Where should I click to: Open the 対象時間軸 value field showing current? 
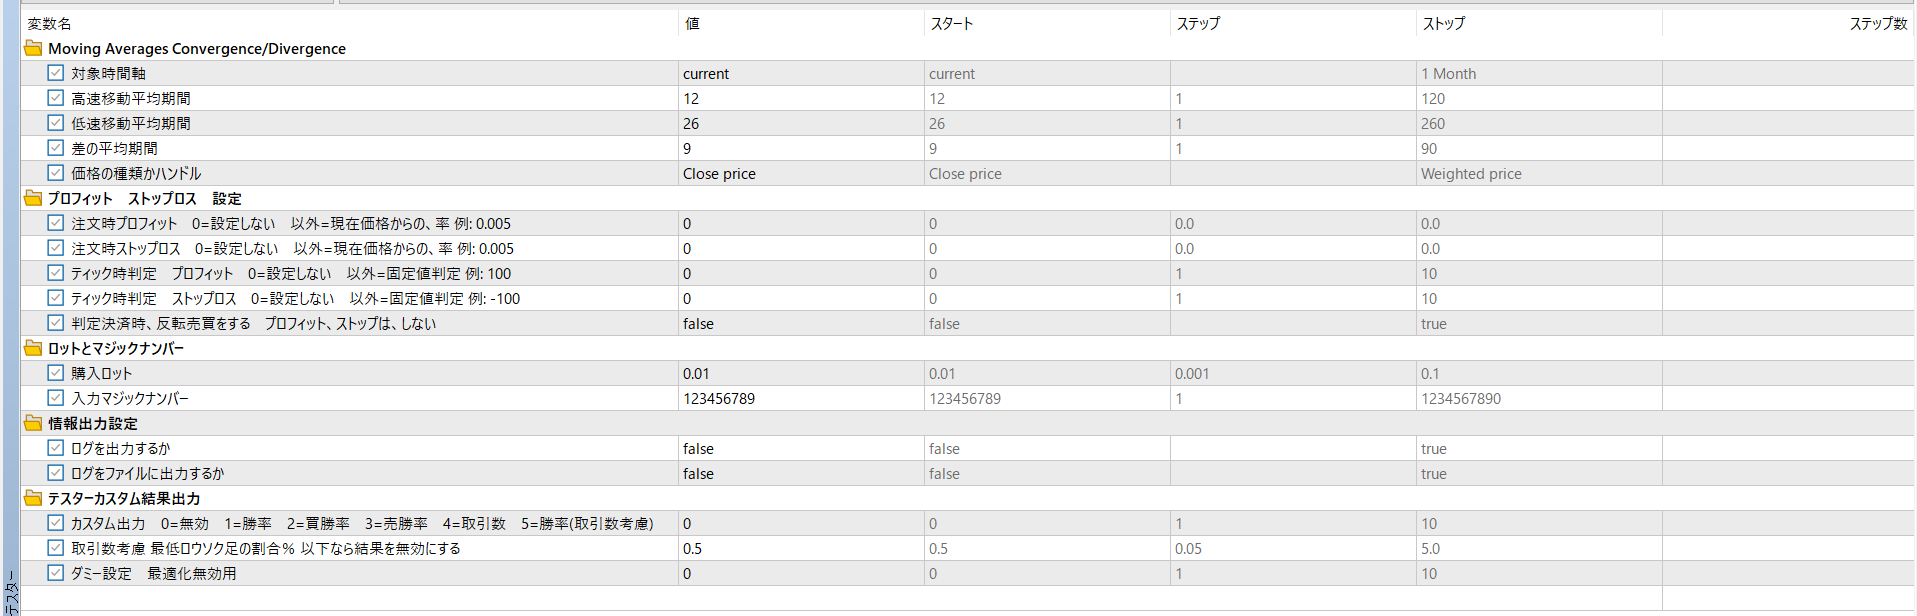tap(801, 73)
